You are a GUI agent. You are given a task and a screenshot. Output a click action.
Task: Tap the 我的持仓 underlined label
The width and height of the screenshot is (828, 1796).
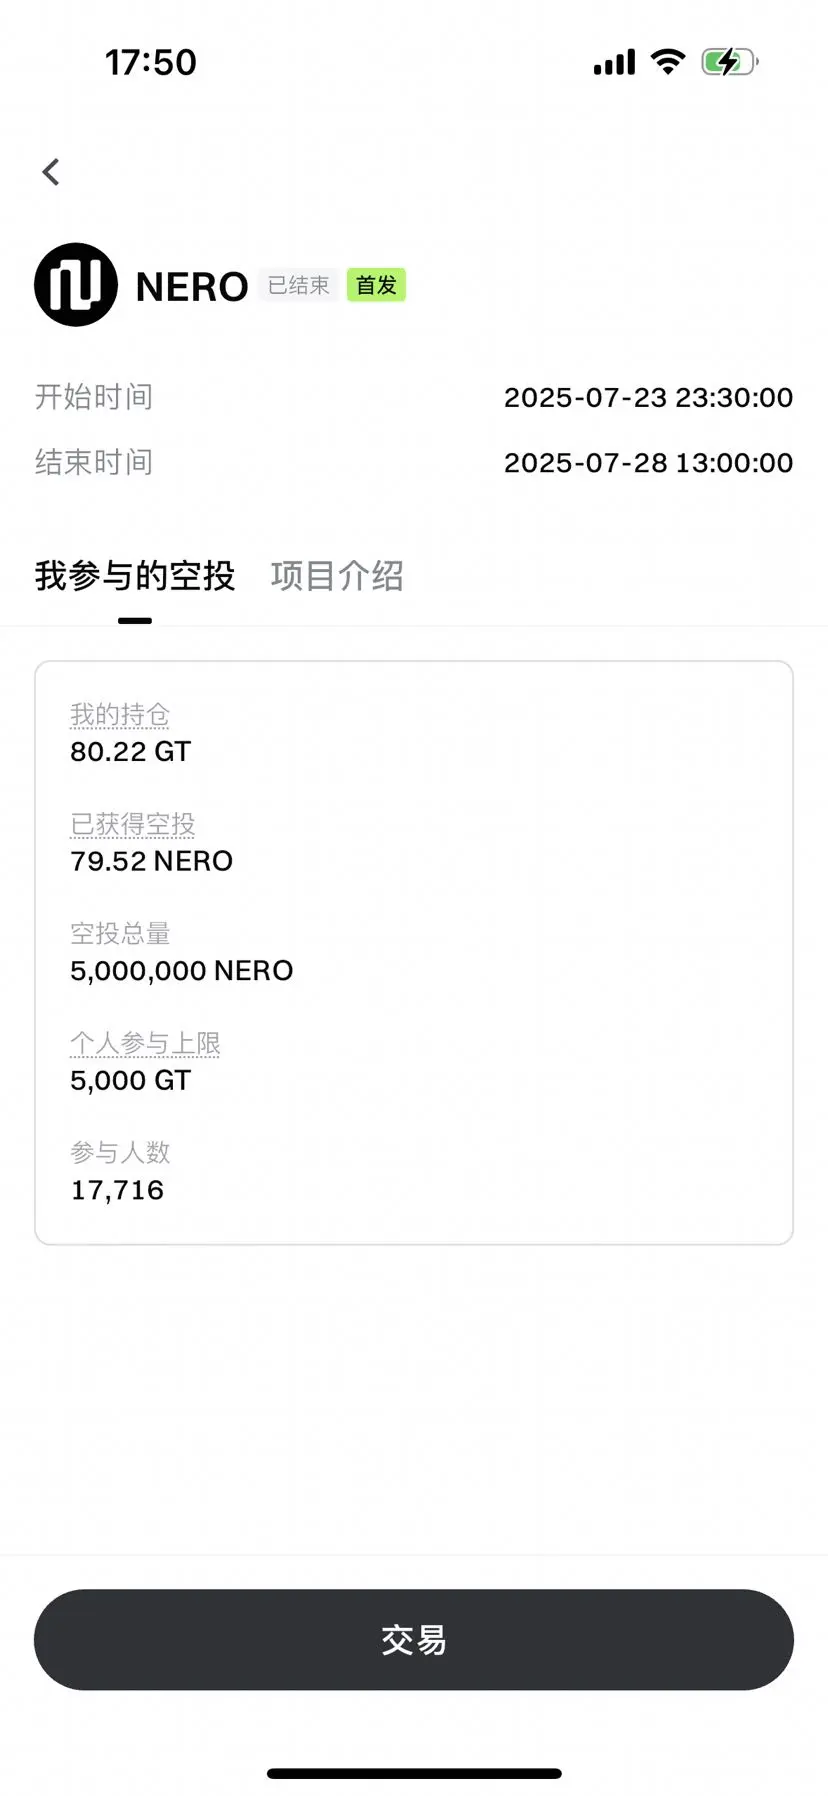pyautogui.click(x=120, y=715)
